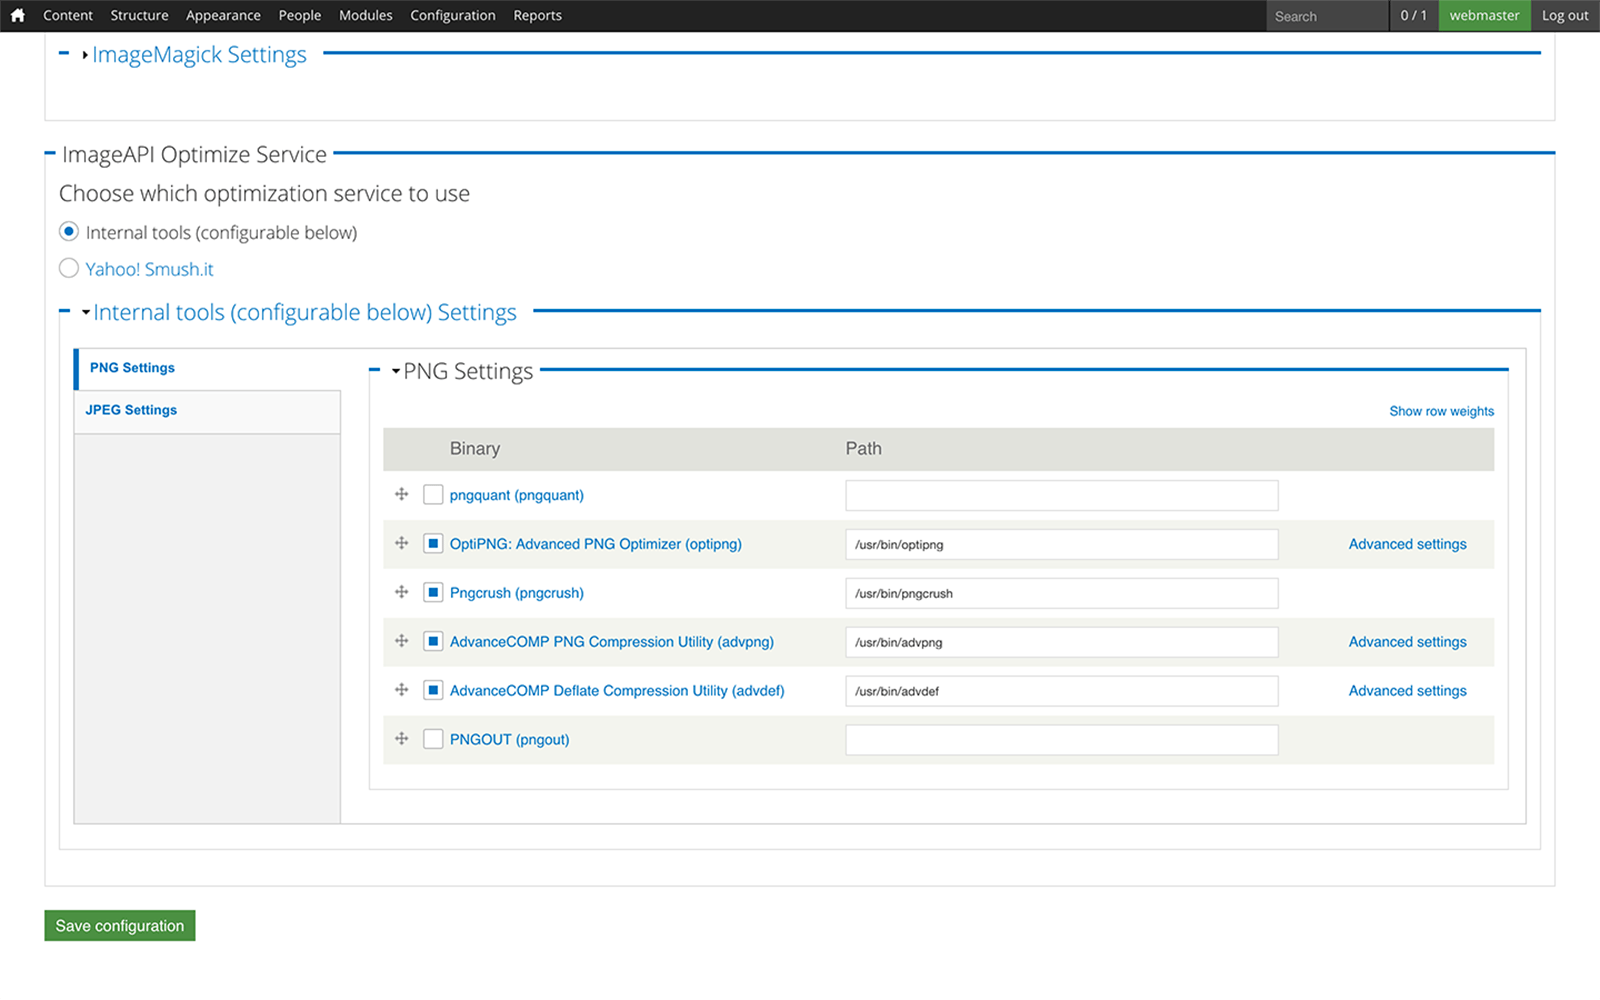Uncheck the Pngcrush checkbox
The width and height of the screenshot is (1600, 1000).
point(433,593)
